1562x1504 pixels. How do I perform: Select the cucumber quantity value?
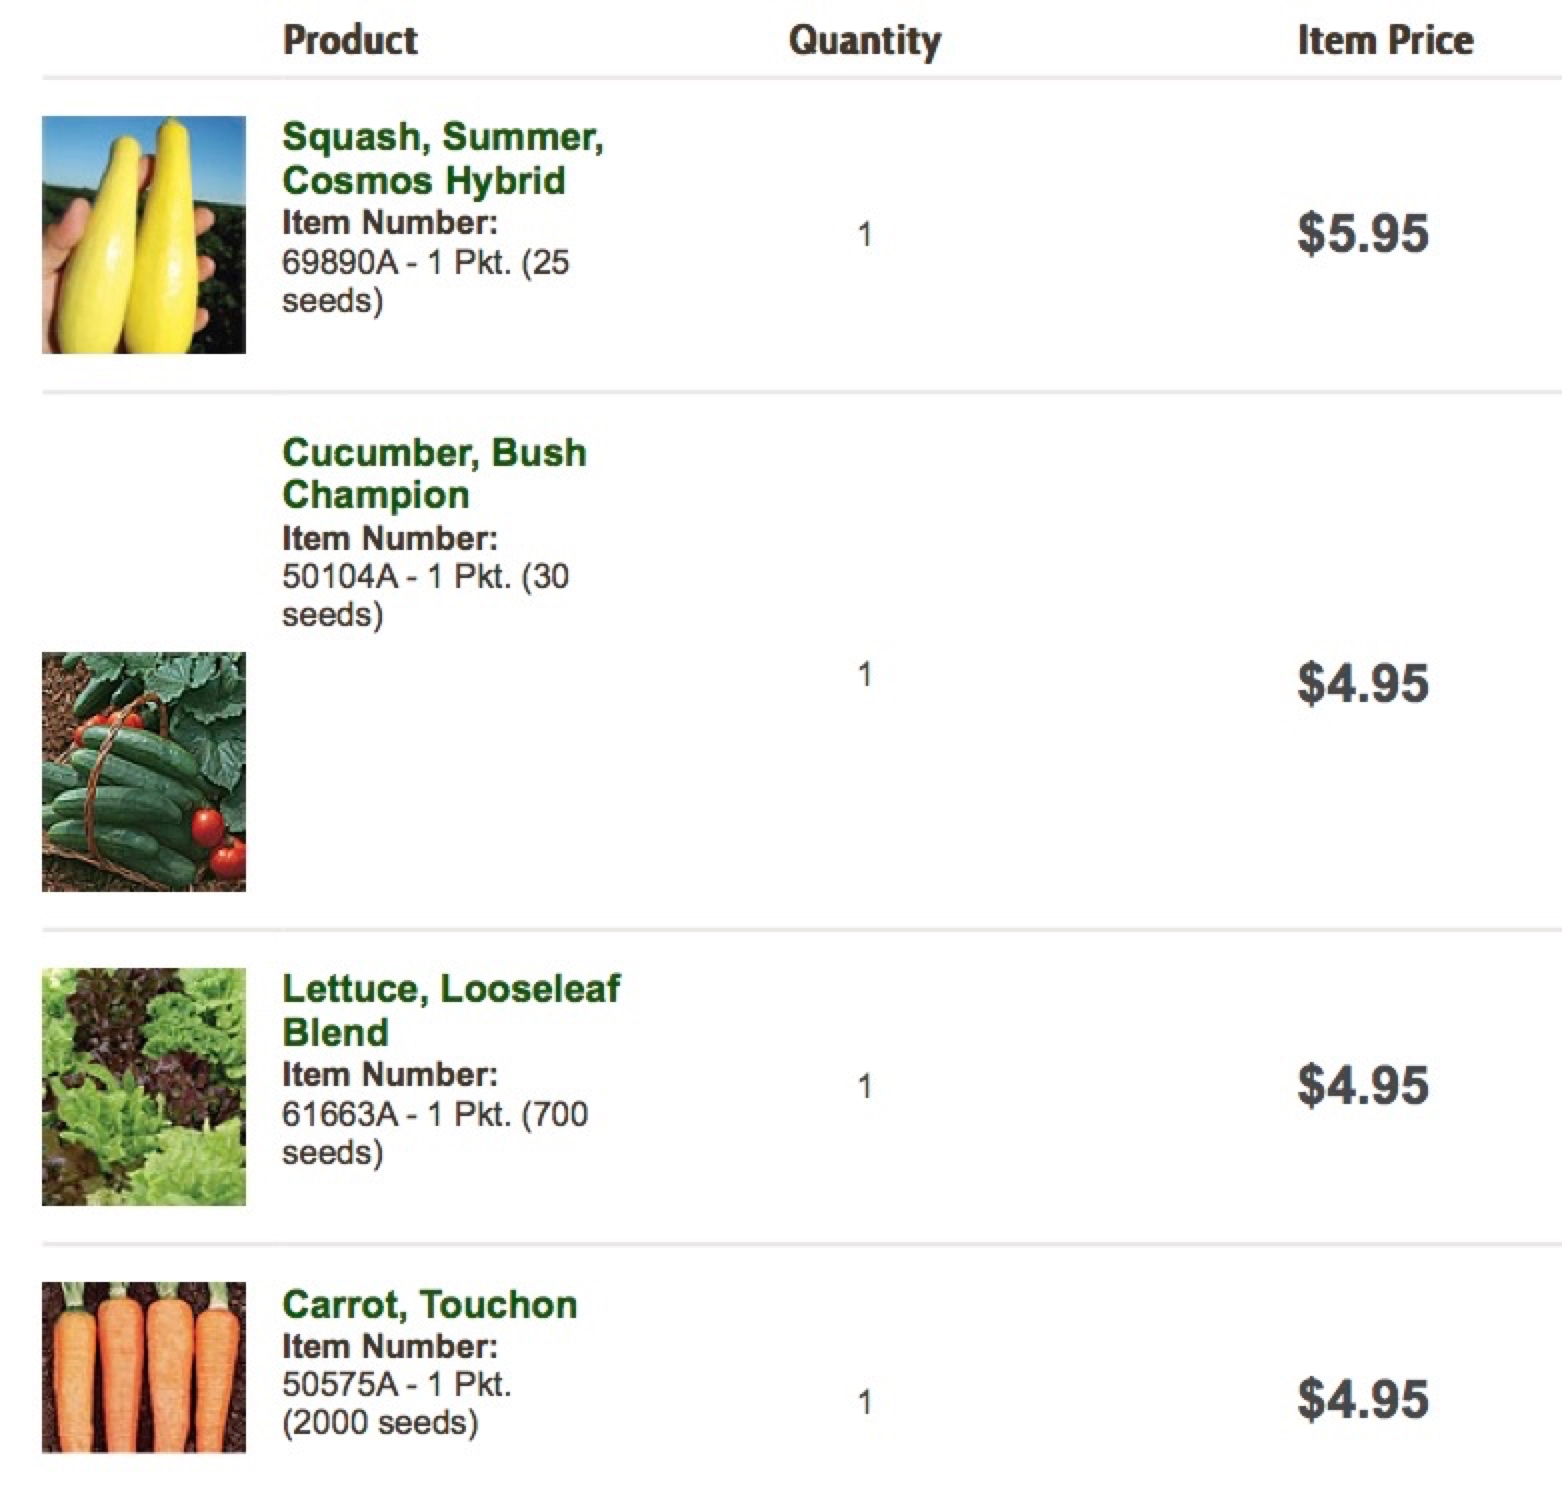[865, 675]
